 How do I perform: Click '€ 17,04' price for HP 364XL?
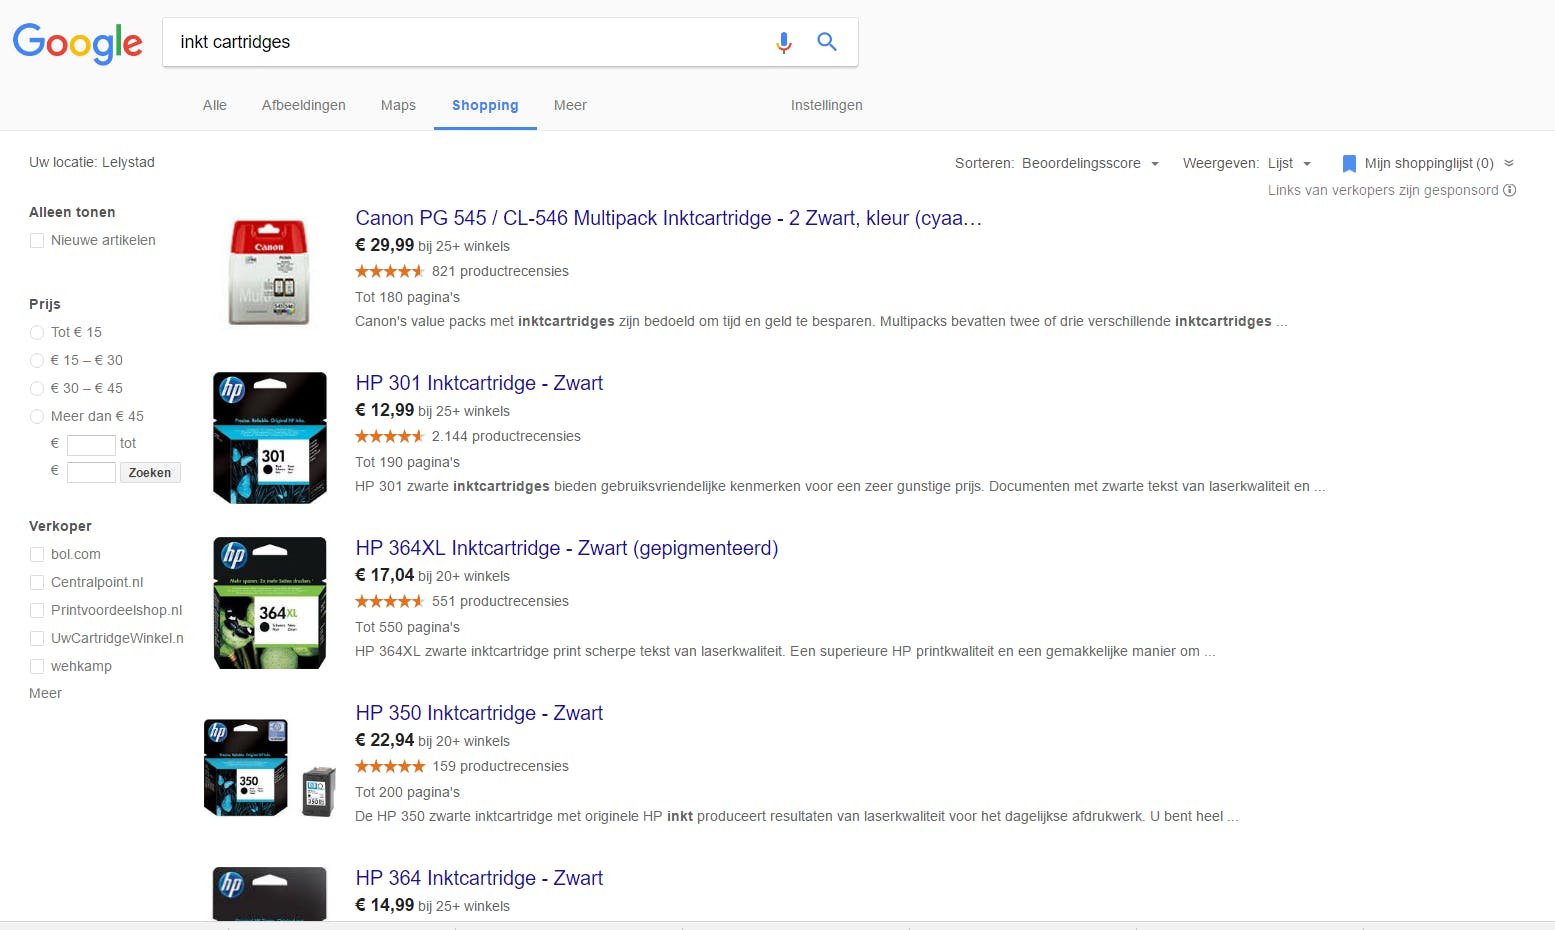click(x=385, y=575)
